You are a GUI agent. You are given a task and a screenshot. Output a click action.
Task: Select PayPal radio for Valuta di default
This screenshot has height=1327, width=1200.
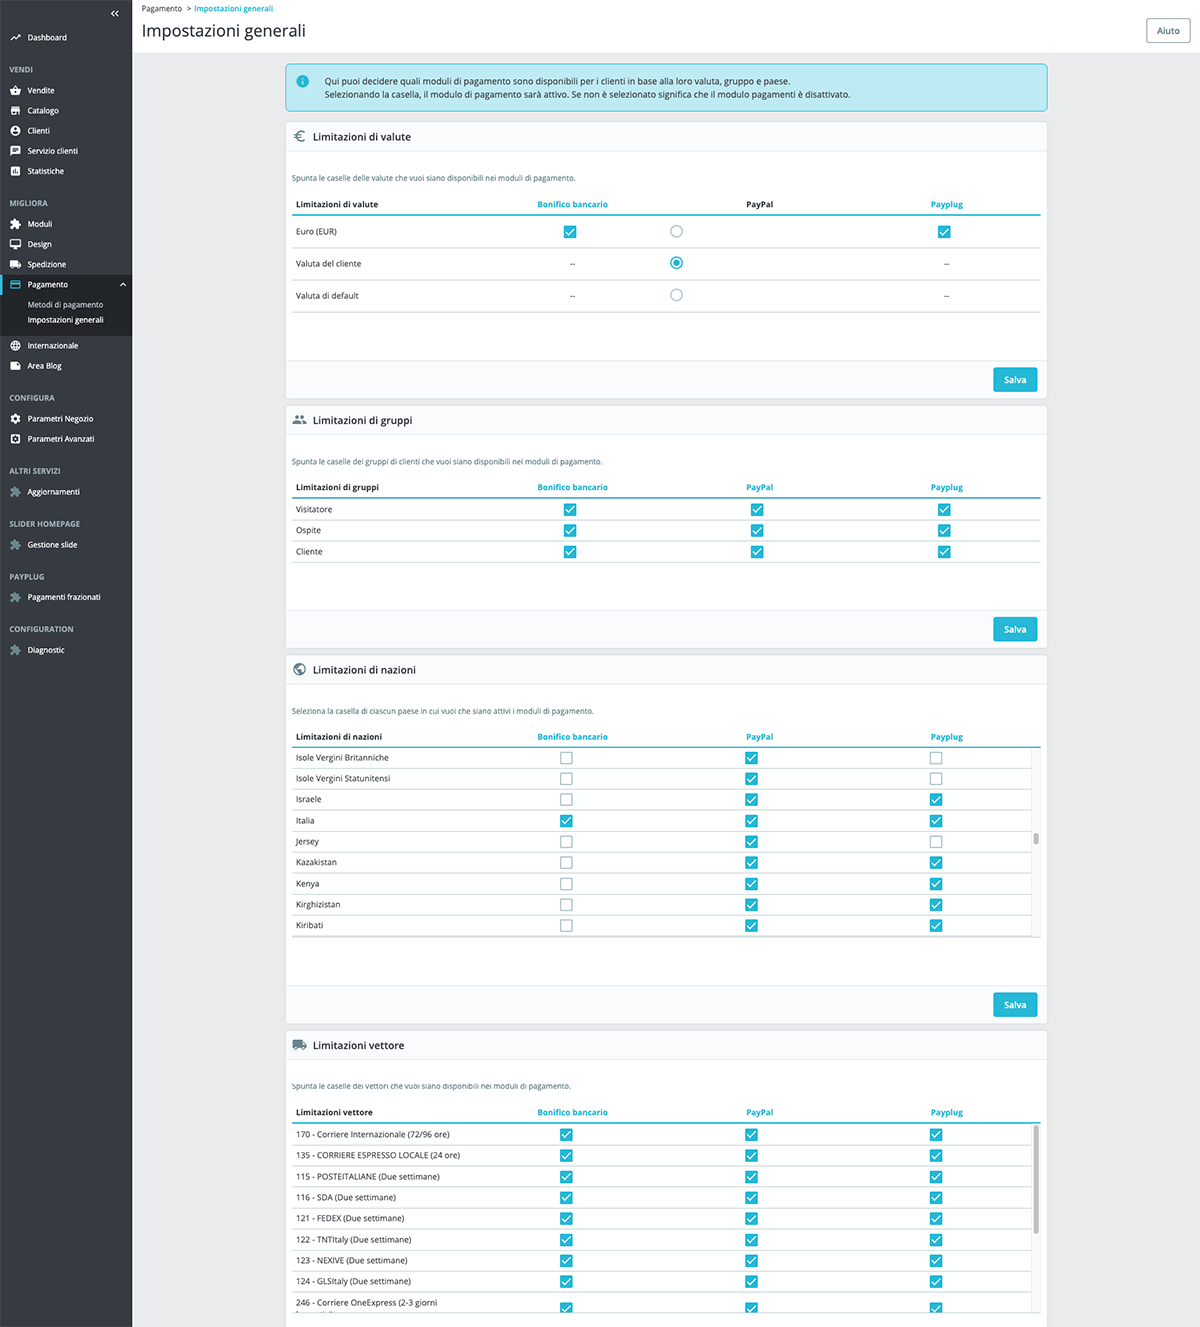click(676, 295)
